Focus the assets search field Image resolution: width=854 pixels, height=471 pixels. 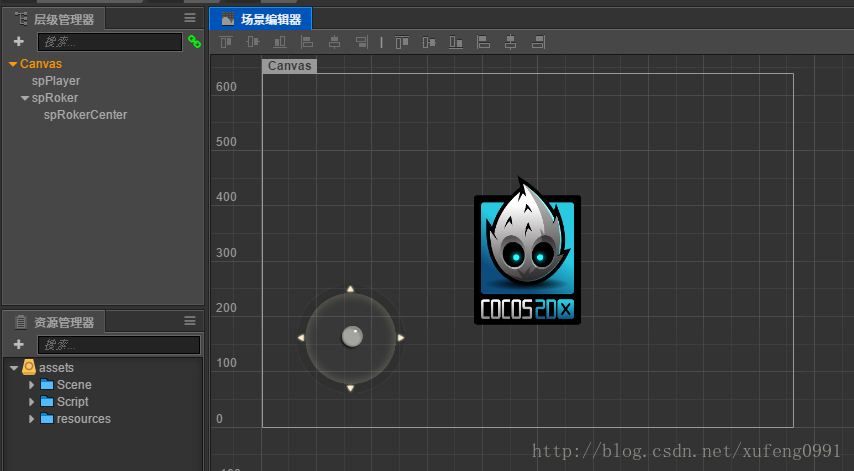coord(119,345)
